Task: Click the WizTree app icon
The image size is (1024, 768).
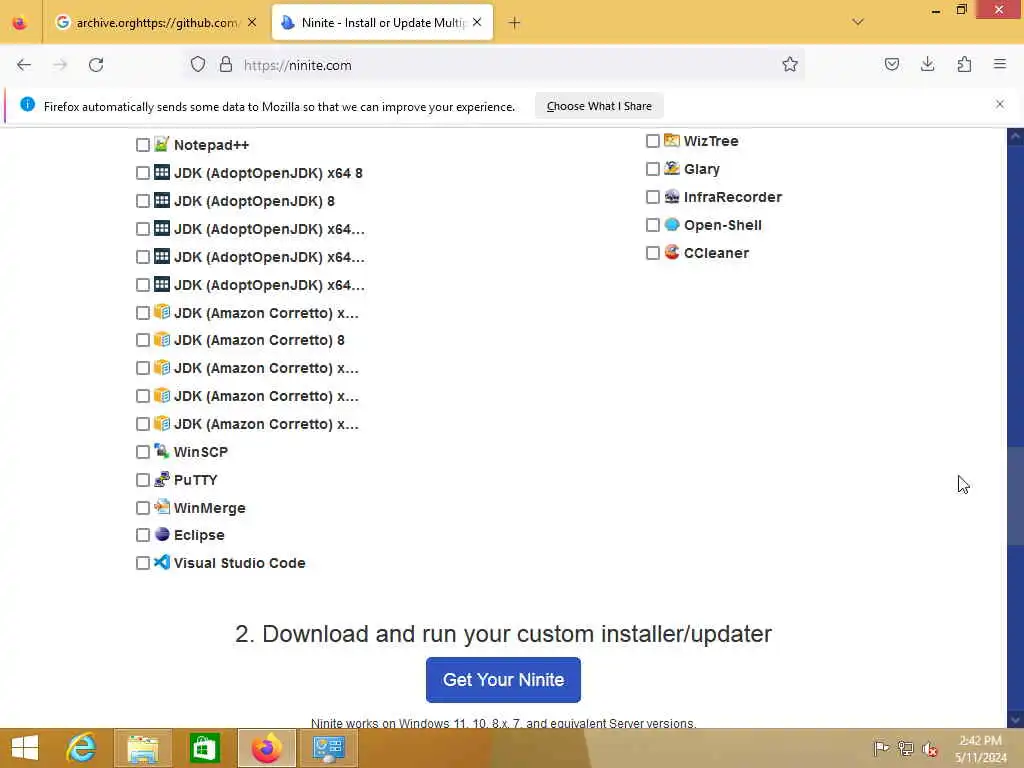Action: tap(671, 140)
